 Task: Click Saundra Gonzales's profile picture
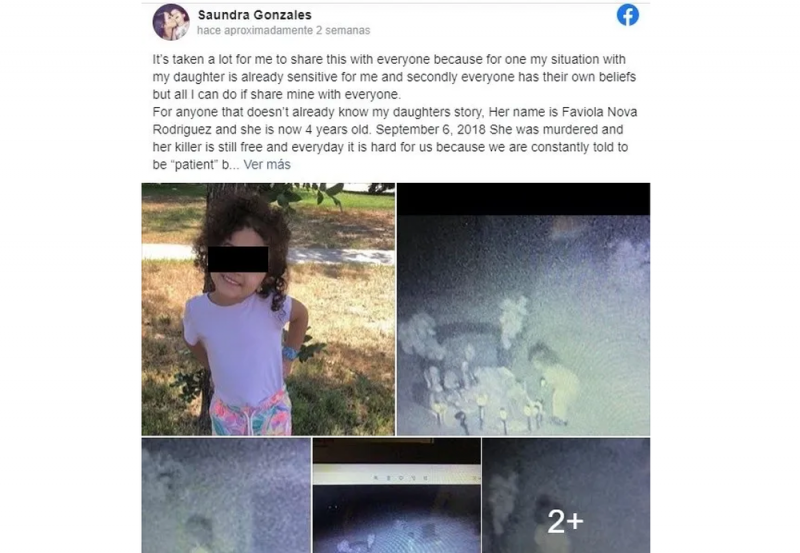point(171,22)
